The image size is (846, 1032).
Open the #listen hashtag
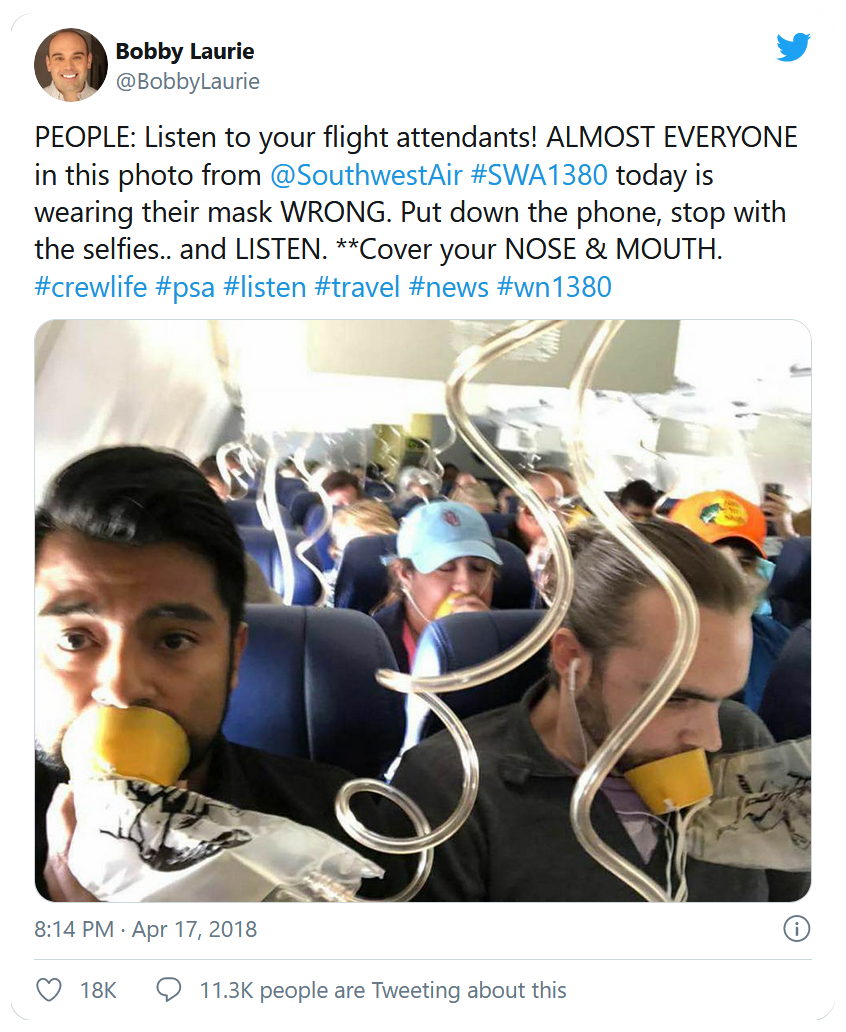pyautogui.click(x=264, y=287)
